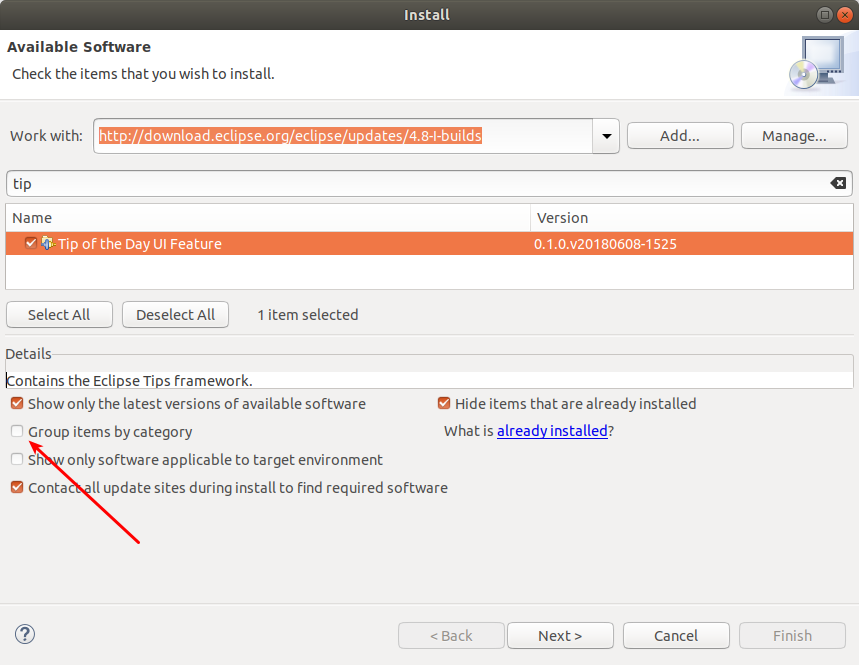Screen dimensions: 859x665
Task: Click the details text 'Contains the Eclipse Tips framework.'
Action: coord(129,381)
